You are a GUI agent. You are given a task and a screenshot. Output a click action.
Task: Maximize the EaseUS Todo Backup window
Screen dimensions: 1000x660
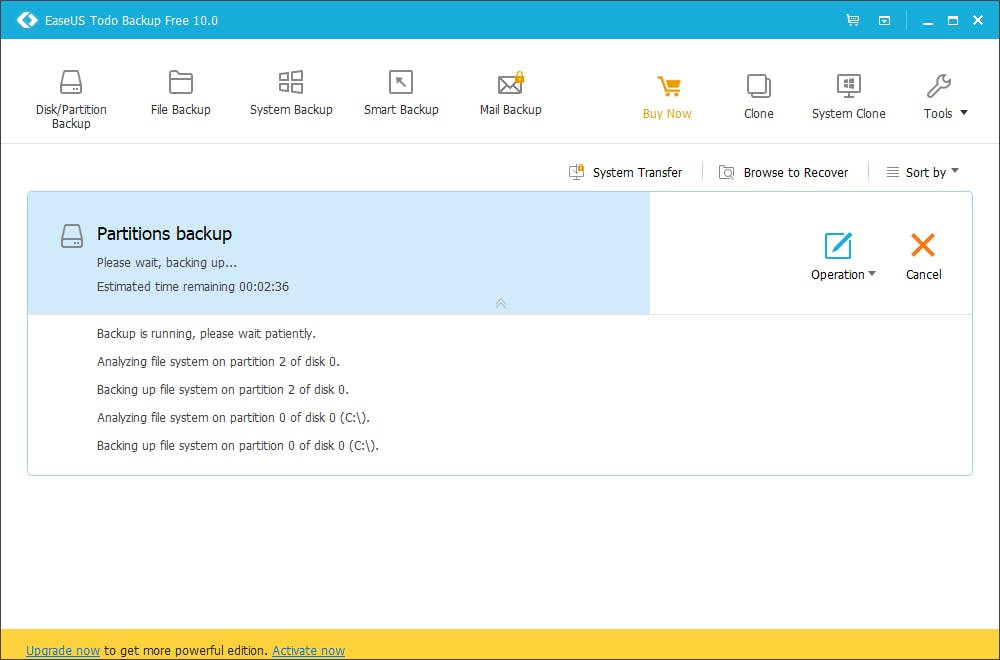click(x=953, y=20)
